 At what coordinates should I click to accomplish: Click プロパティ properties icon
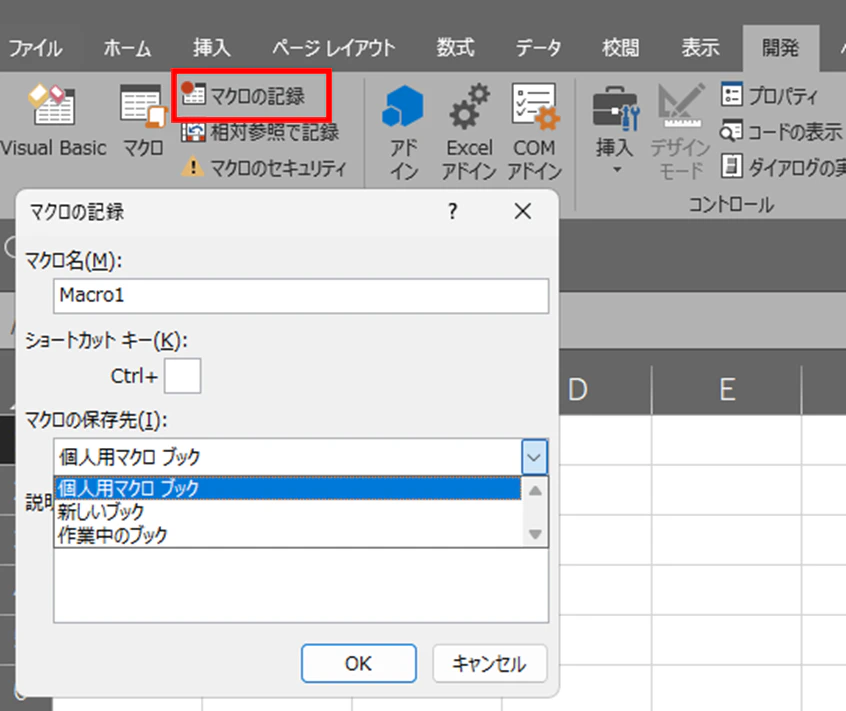(769, 95)
